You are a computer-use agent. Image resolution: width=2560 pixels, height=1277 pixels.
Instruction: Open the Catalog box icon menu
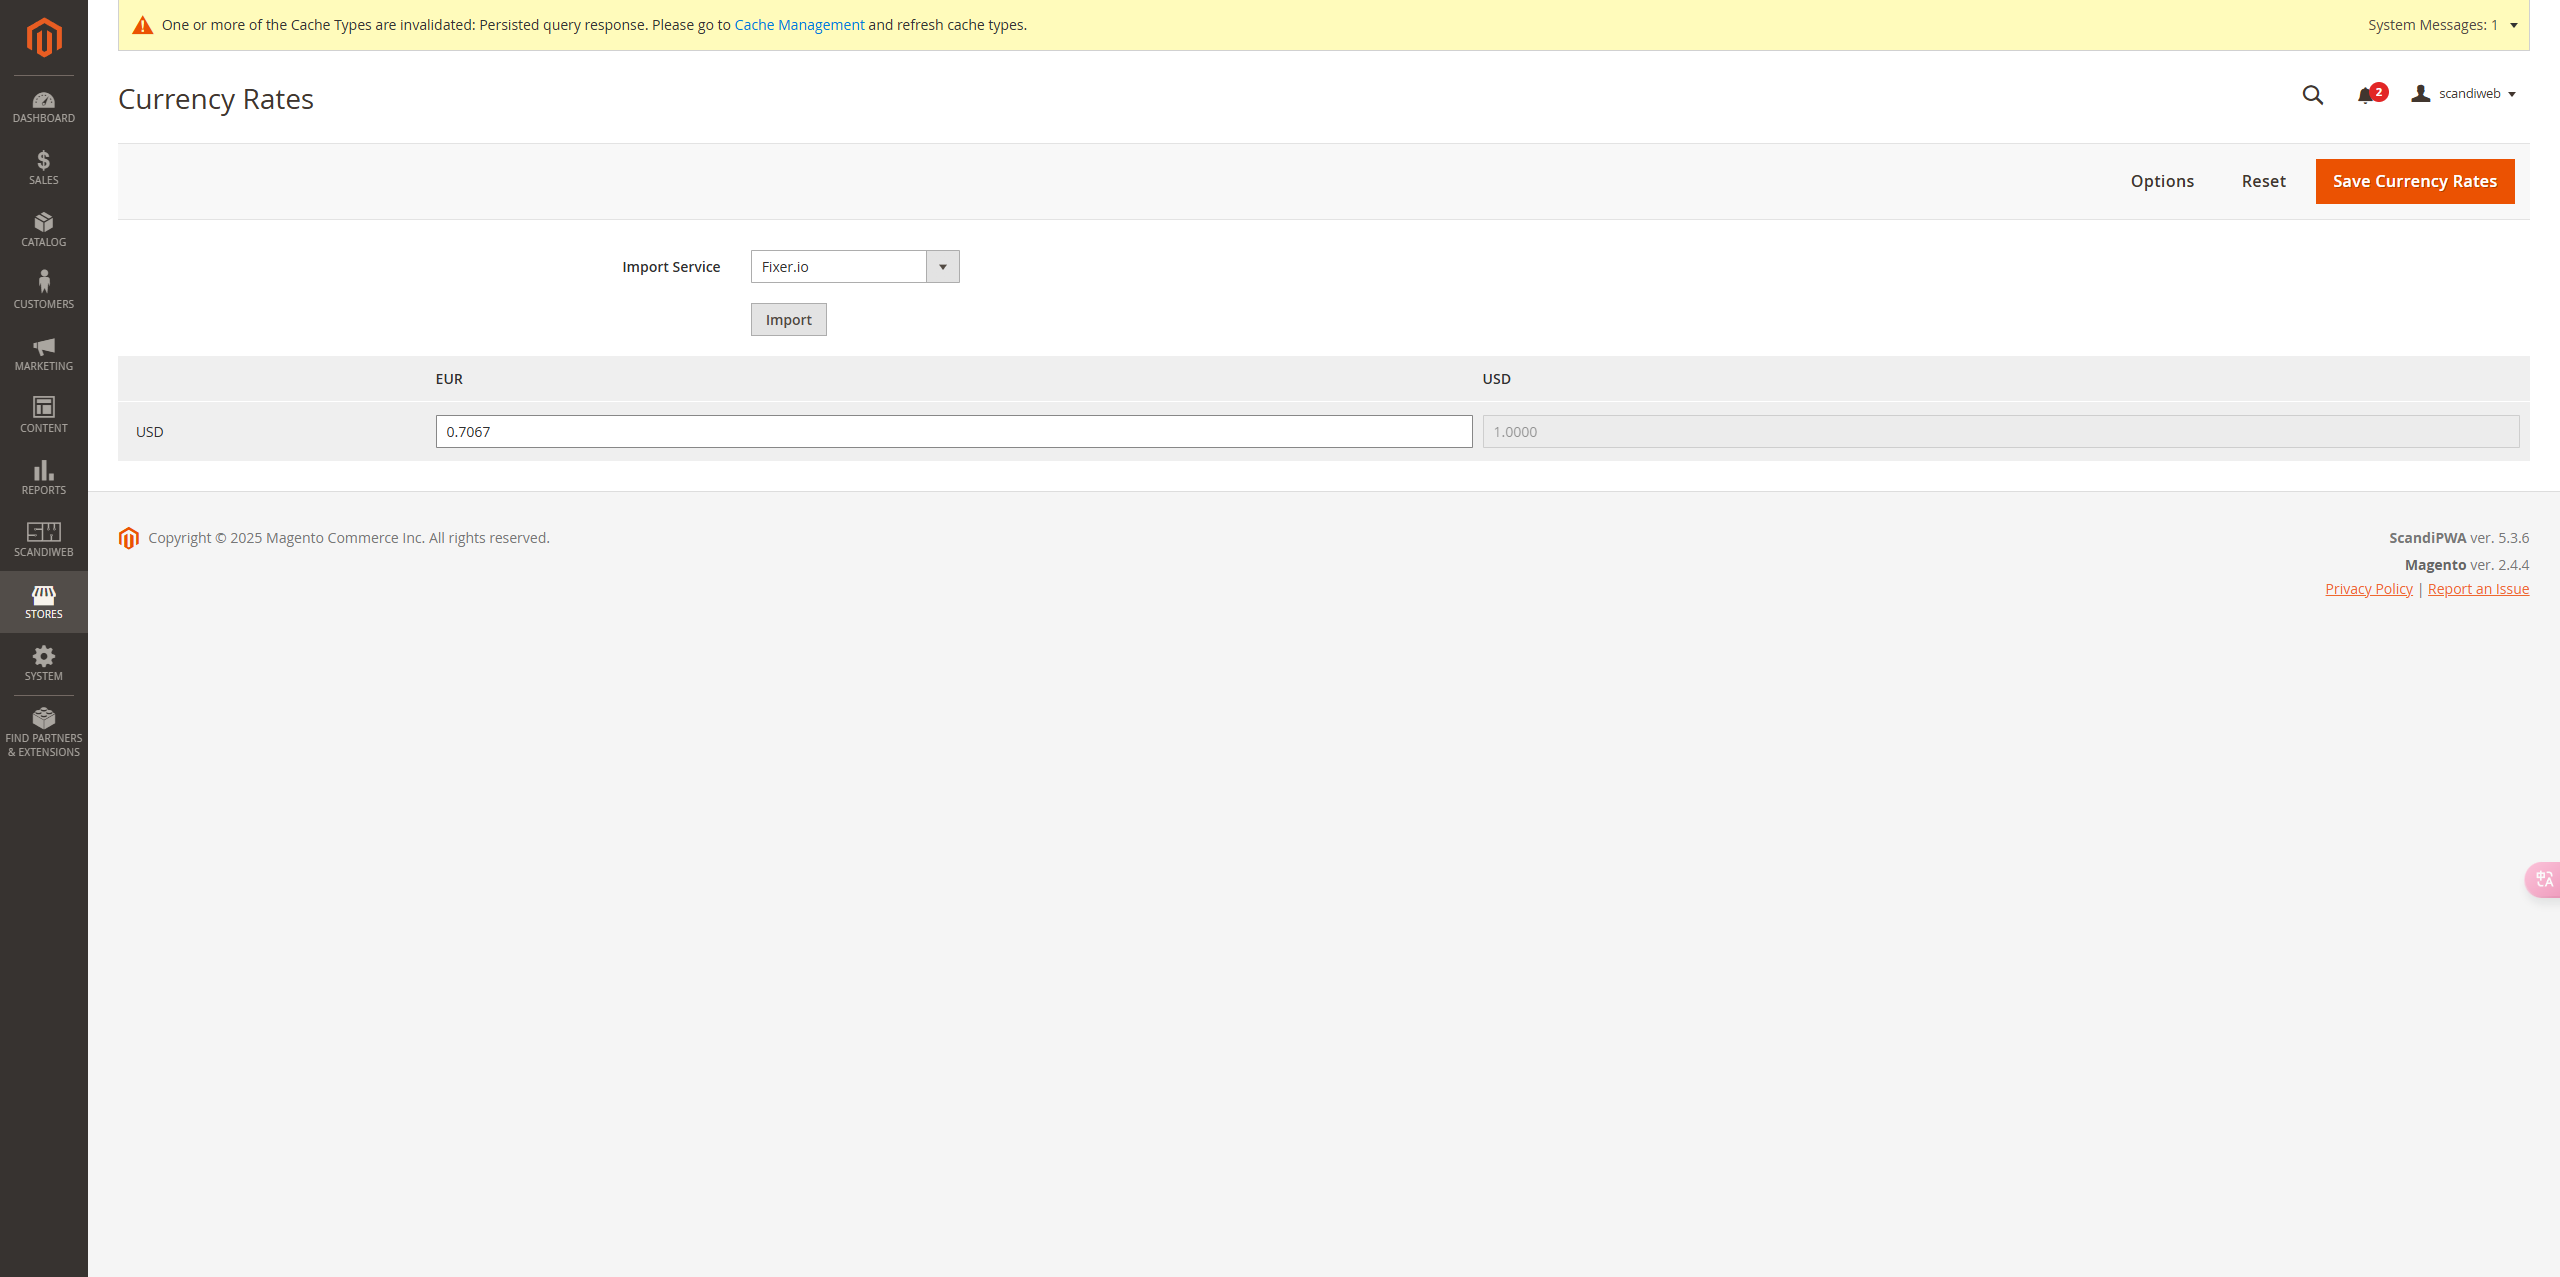point(43,230)
